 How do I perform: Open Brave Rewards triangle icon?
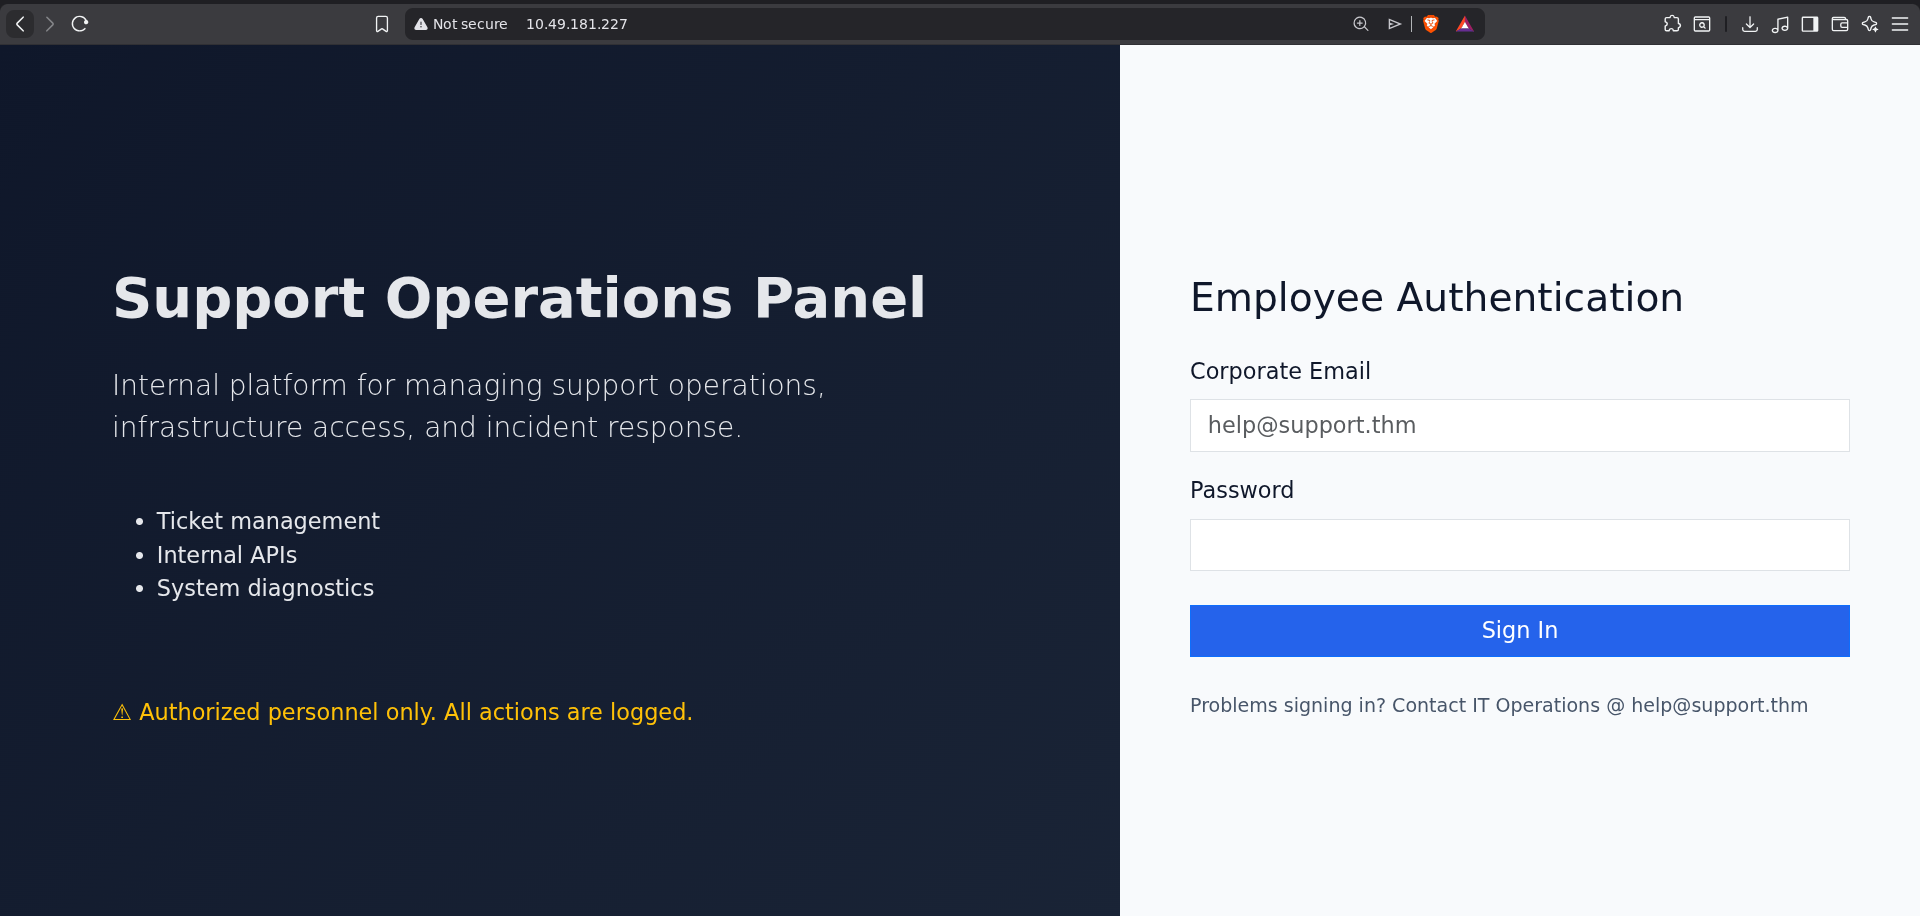pos(1464,24)
